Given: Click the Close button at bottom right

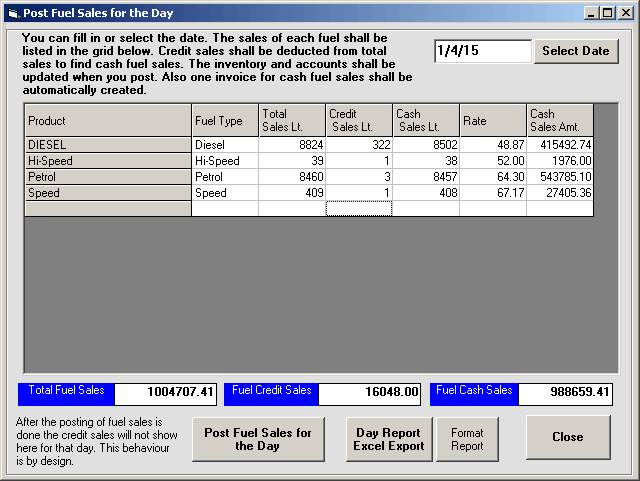Looking at the screenshot, I should (x=567, y=437).
